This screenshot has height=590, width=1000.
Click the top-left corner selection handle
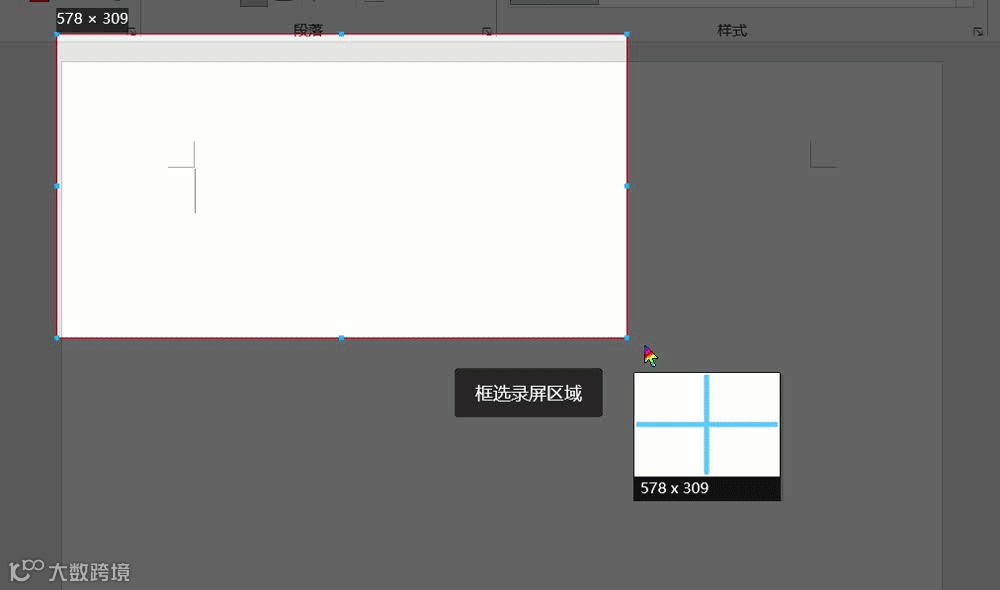point(57,34)
